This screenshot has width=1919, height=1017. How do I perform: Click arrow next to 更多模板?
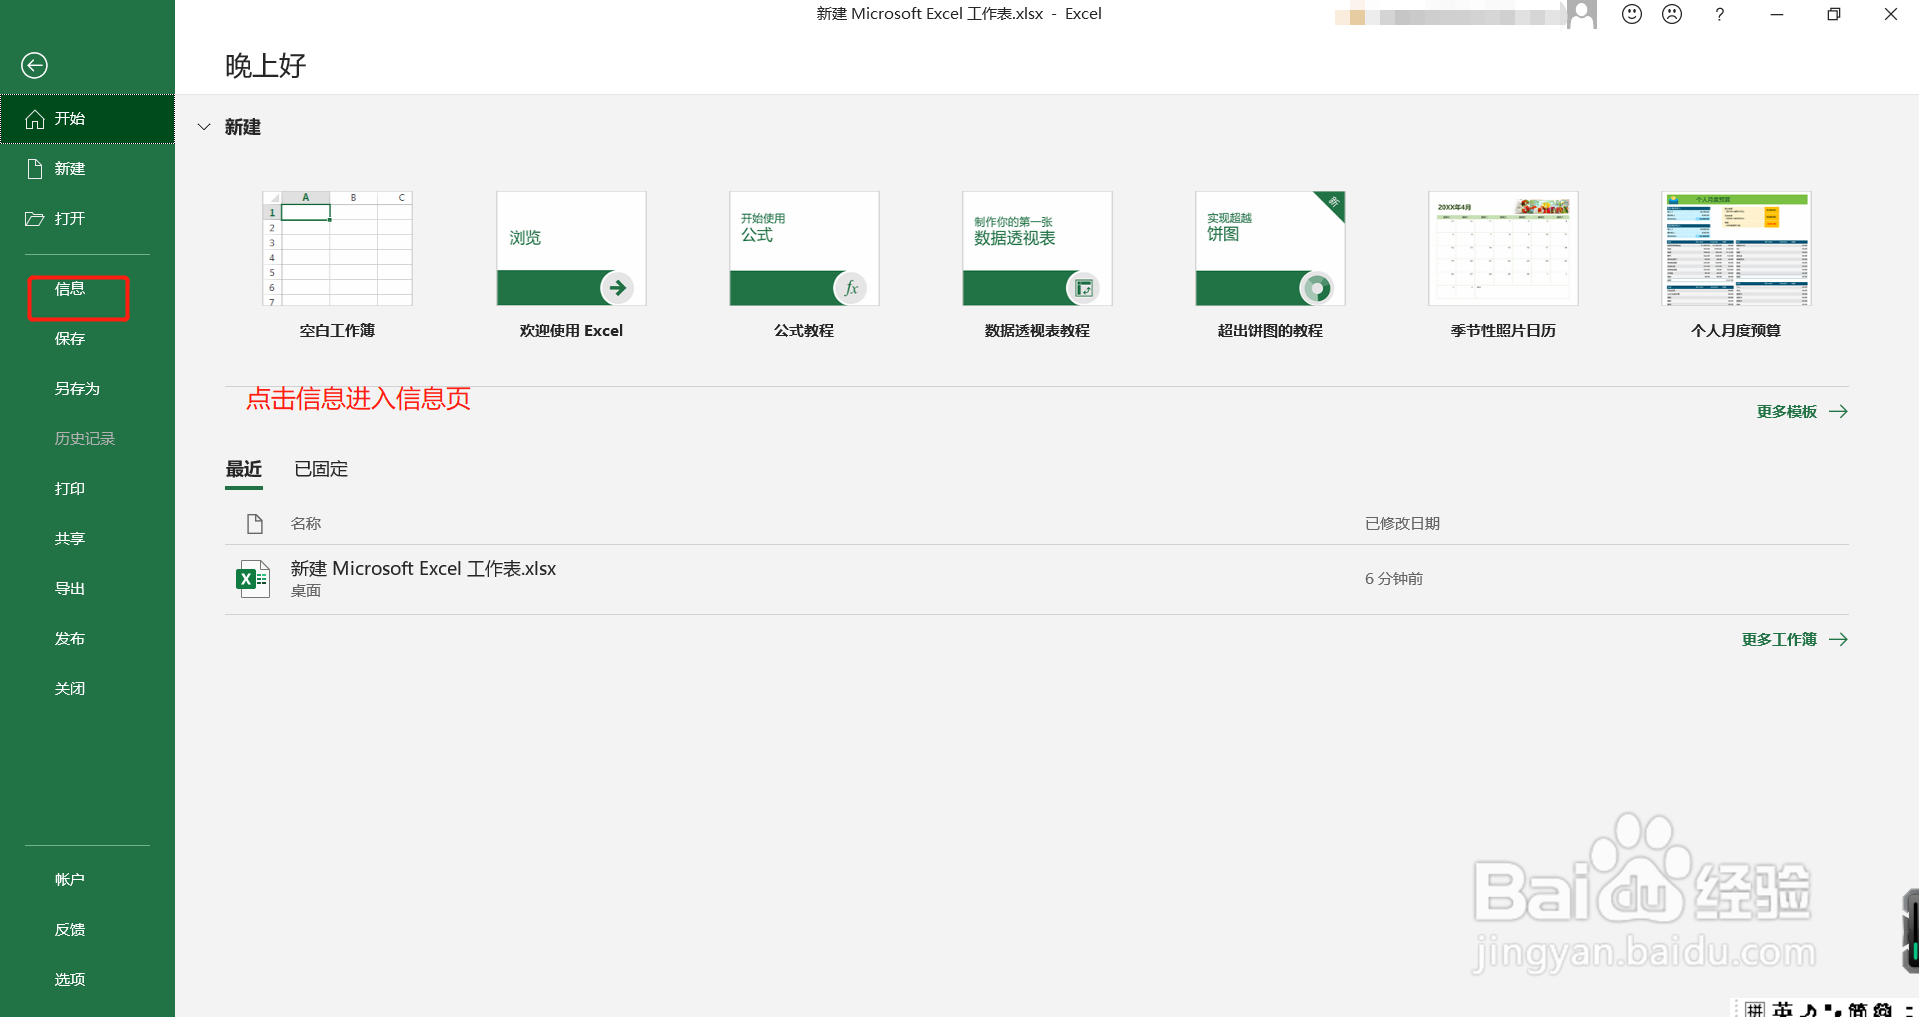point(1838,412)
